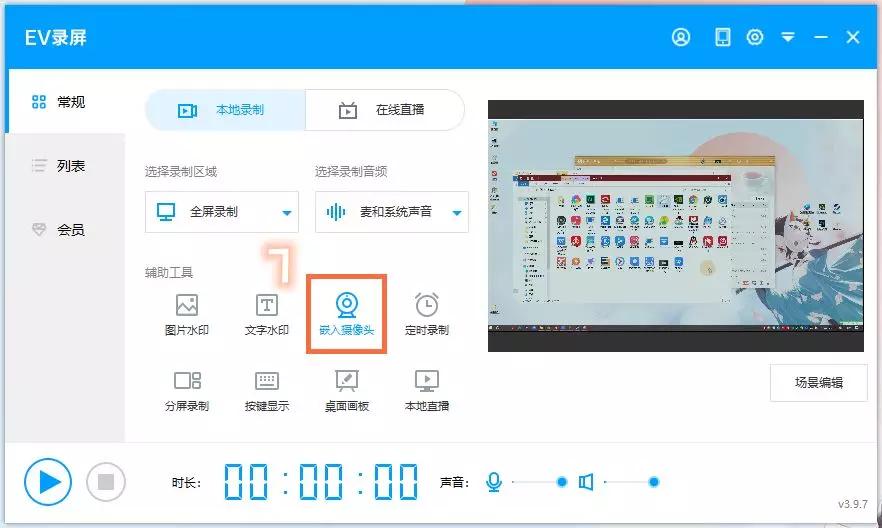Open the 列表 sidebar tab
The height and width of the screenshot is (528, 882).
point(64,166)
